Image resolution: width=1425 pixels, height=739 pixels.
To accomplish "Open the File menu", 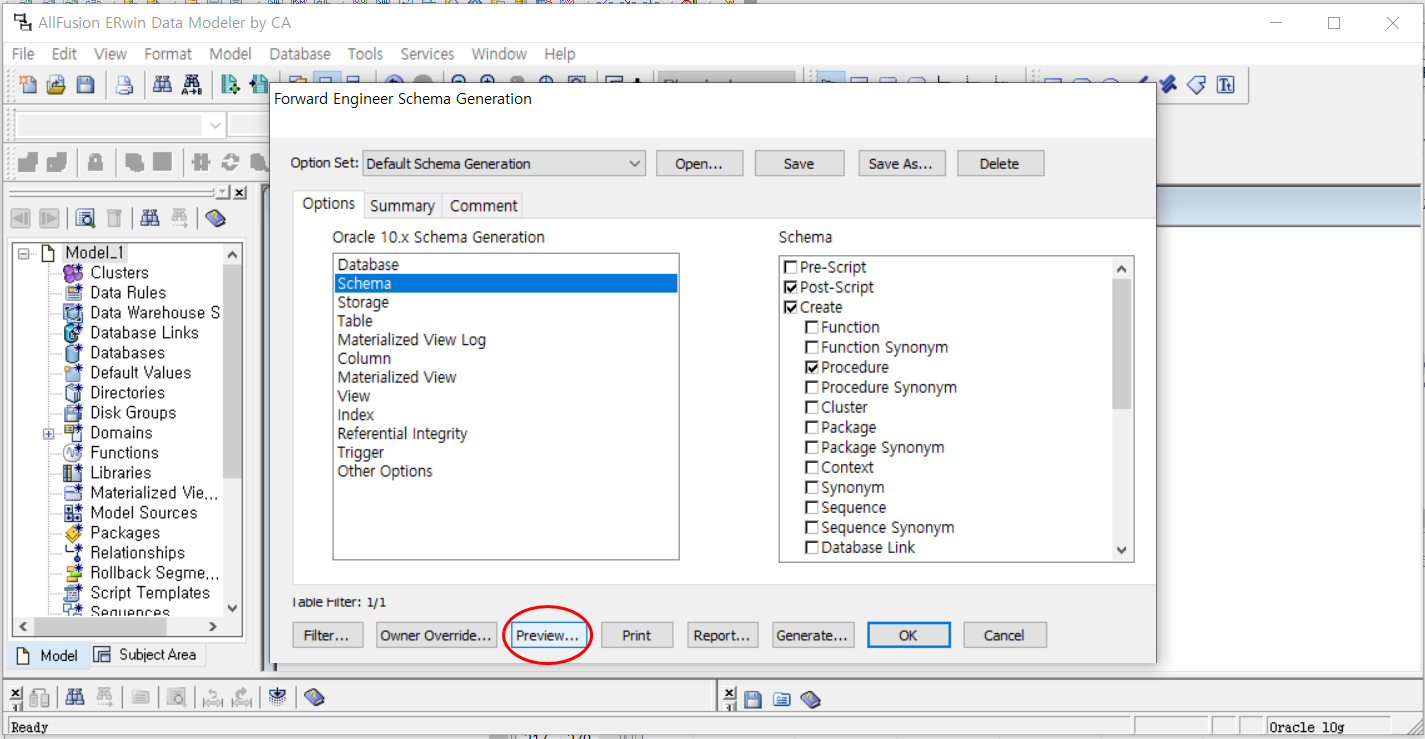I will [x=23, y=54].
